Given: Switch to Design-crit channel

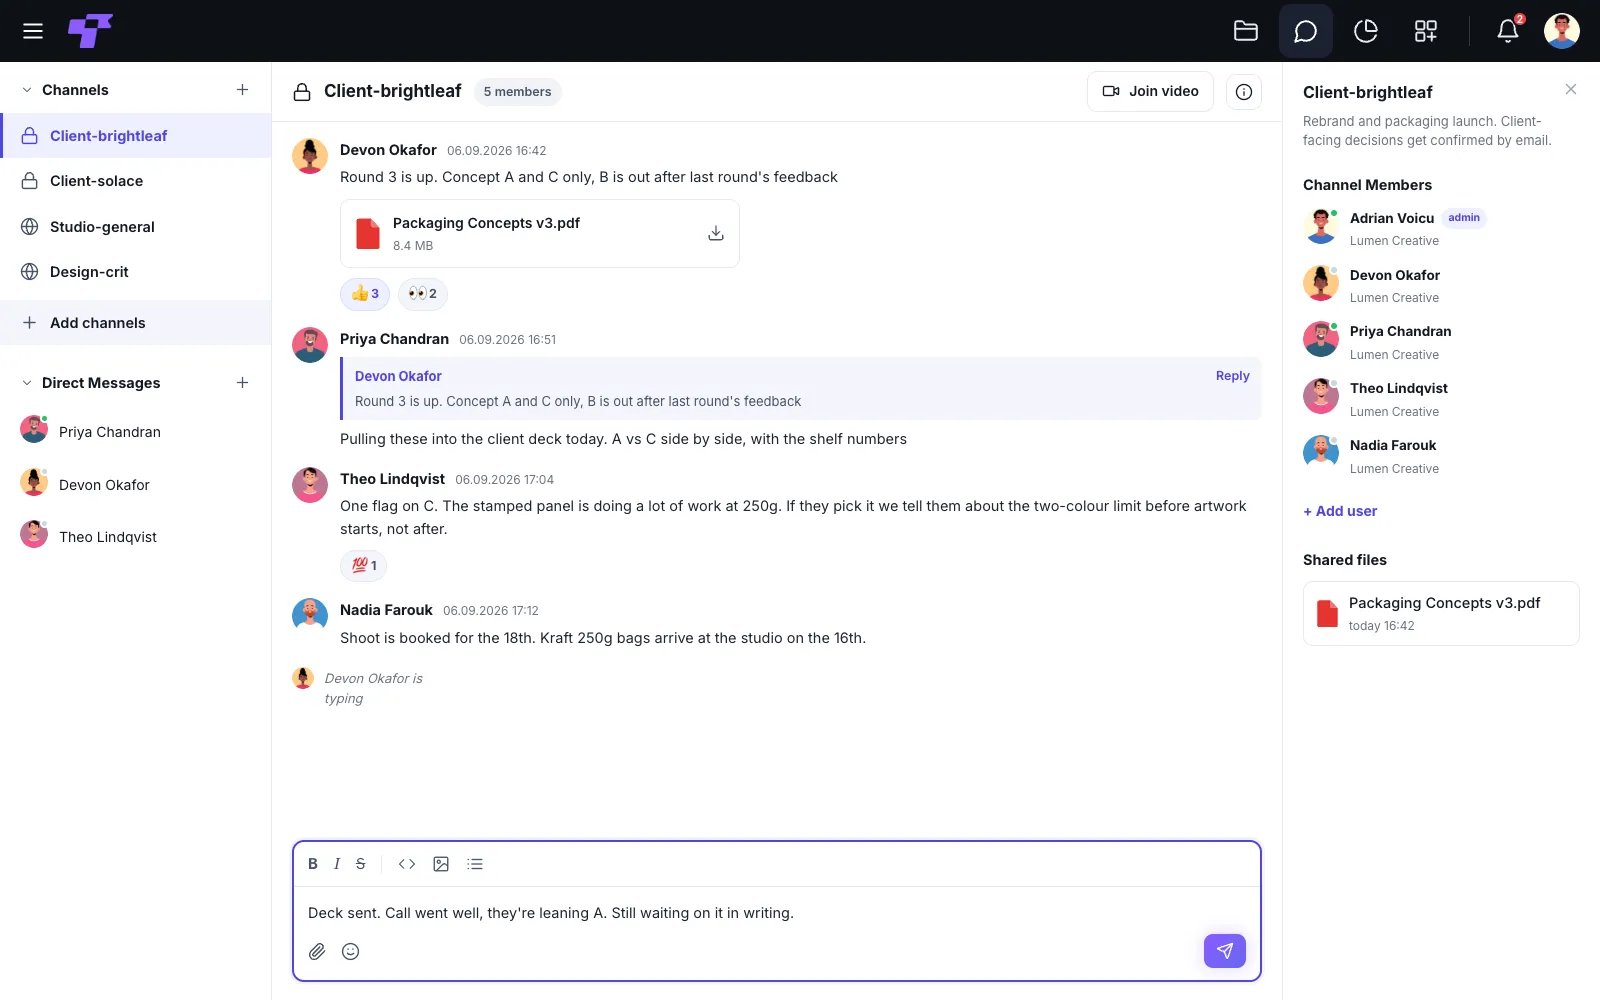Looking at the screenshot, I should [136, 272].
